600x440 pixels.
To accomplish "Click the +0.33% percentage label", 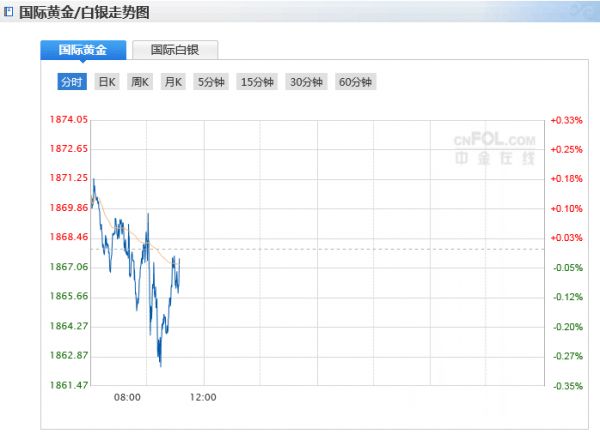I will 566,120.
